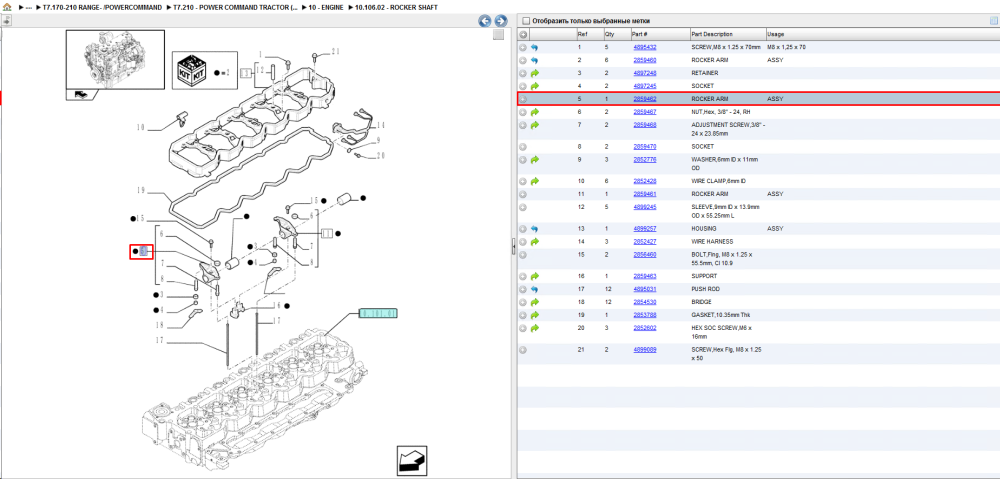Click the gray square diagram options button

pyautogui.click(x=499, y=36)
